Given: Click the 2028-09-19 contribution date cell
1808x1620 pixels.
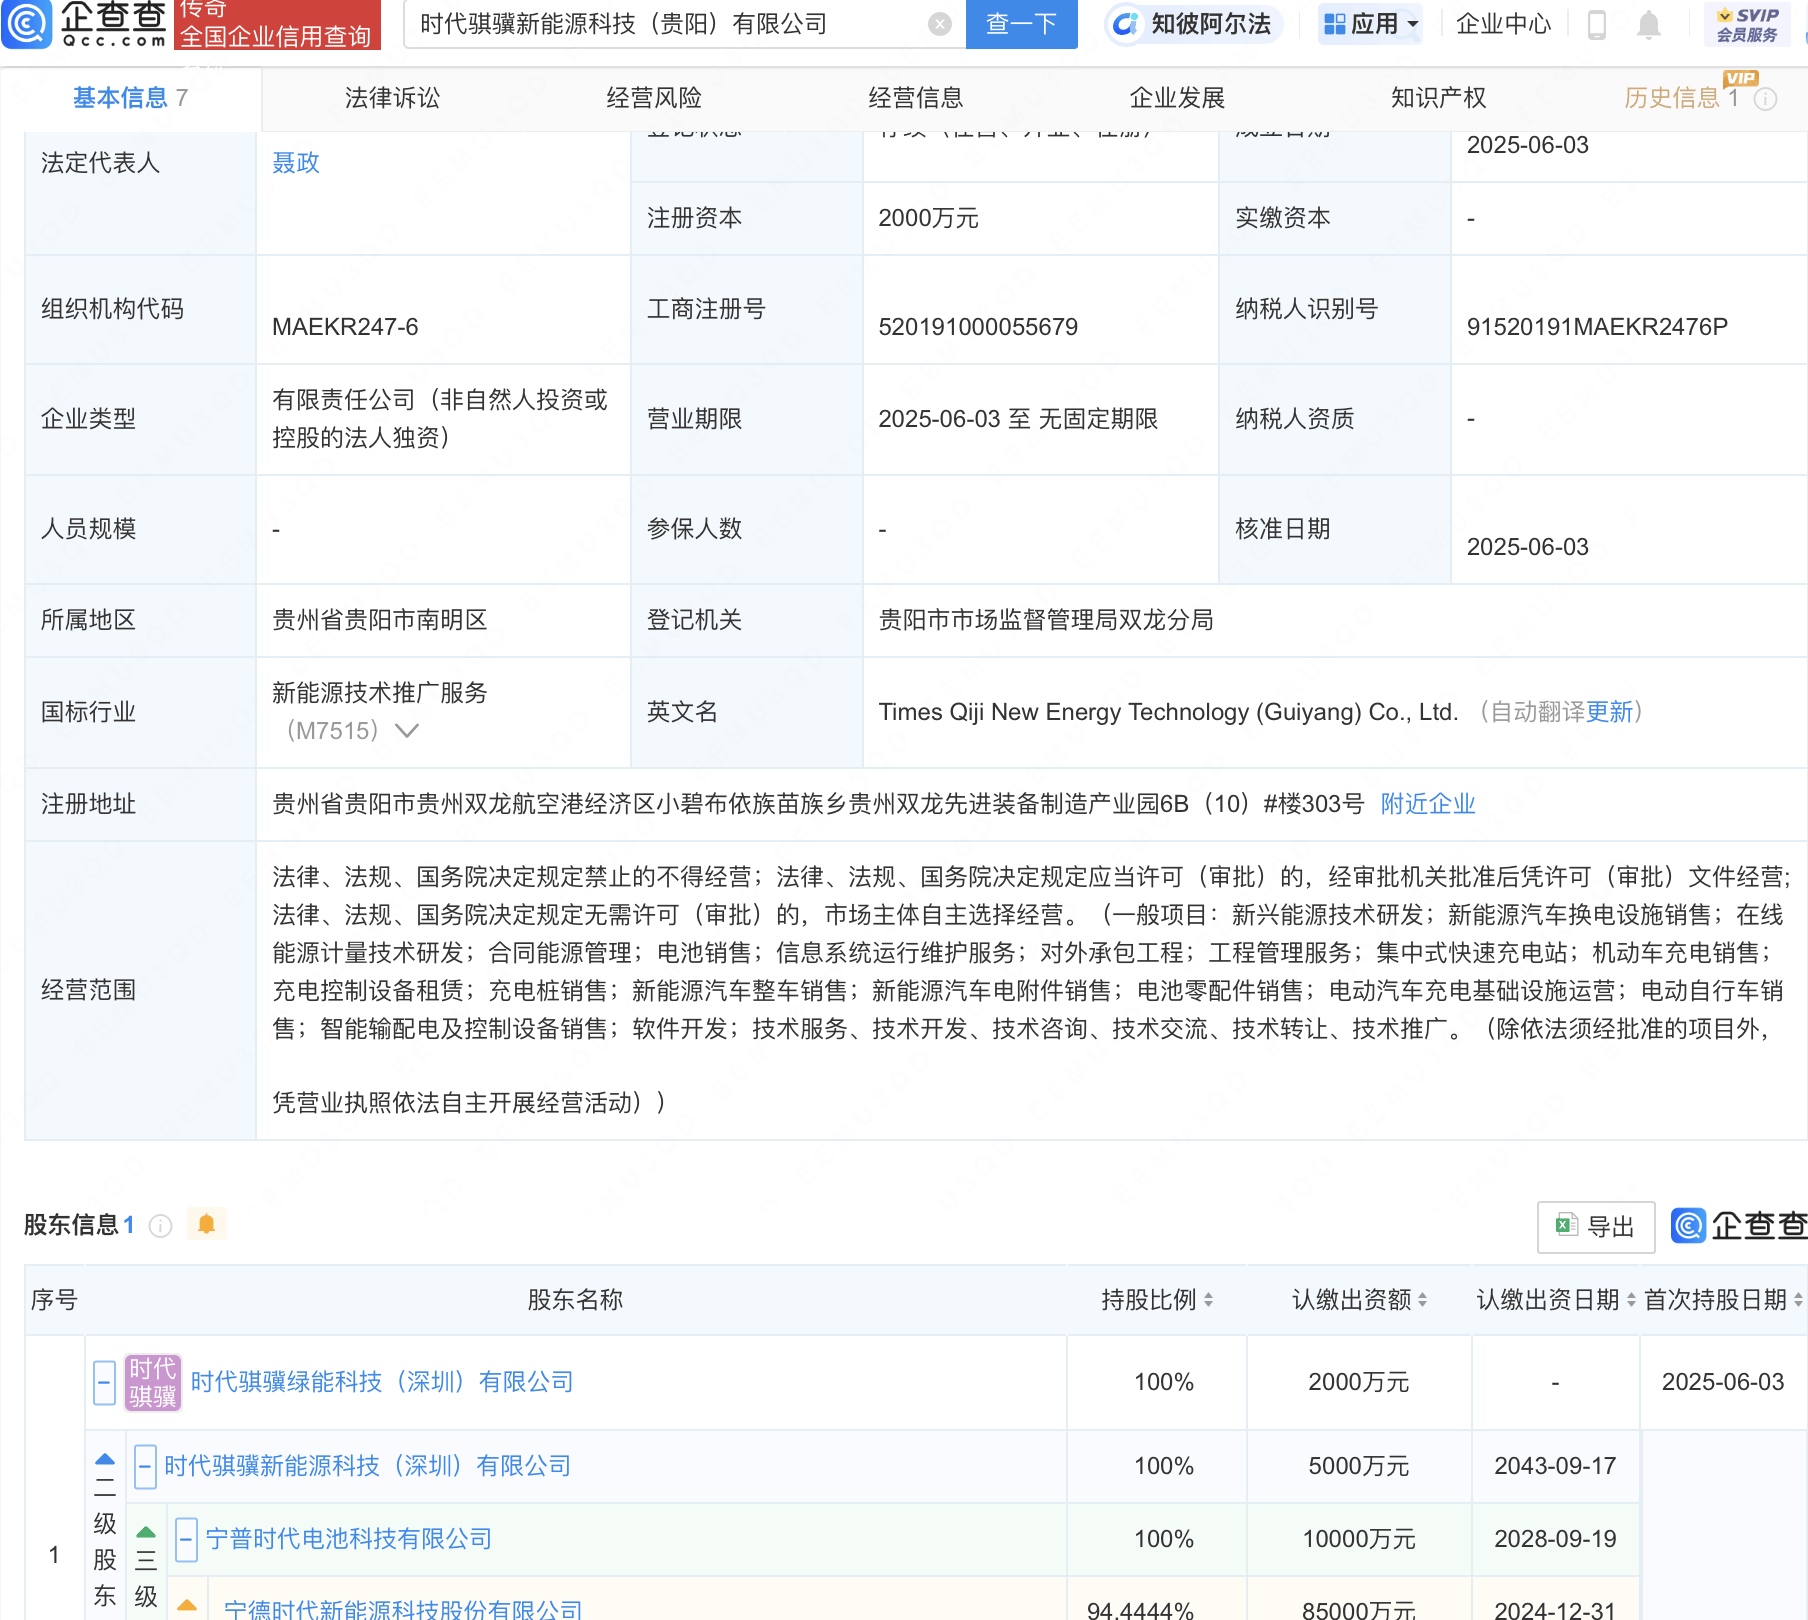Looking at the screenshot, I should (x=1555, y=1539).
